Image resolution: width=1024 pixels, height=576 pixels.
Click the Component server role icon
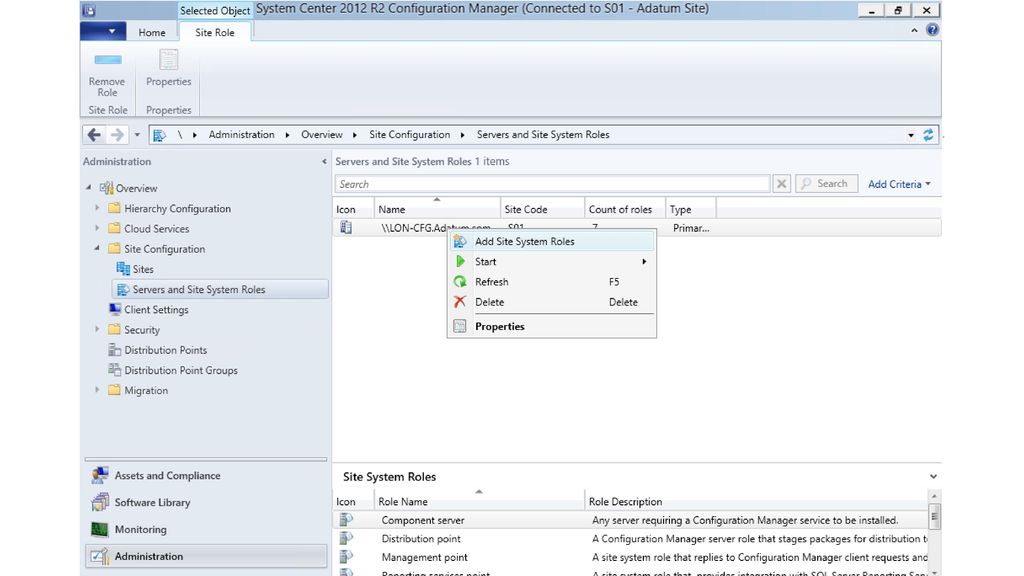(346, 520)
